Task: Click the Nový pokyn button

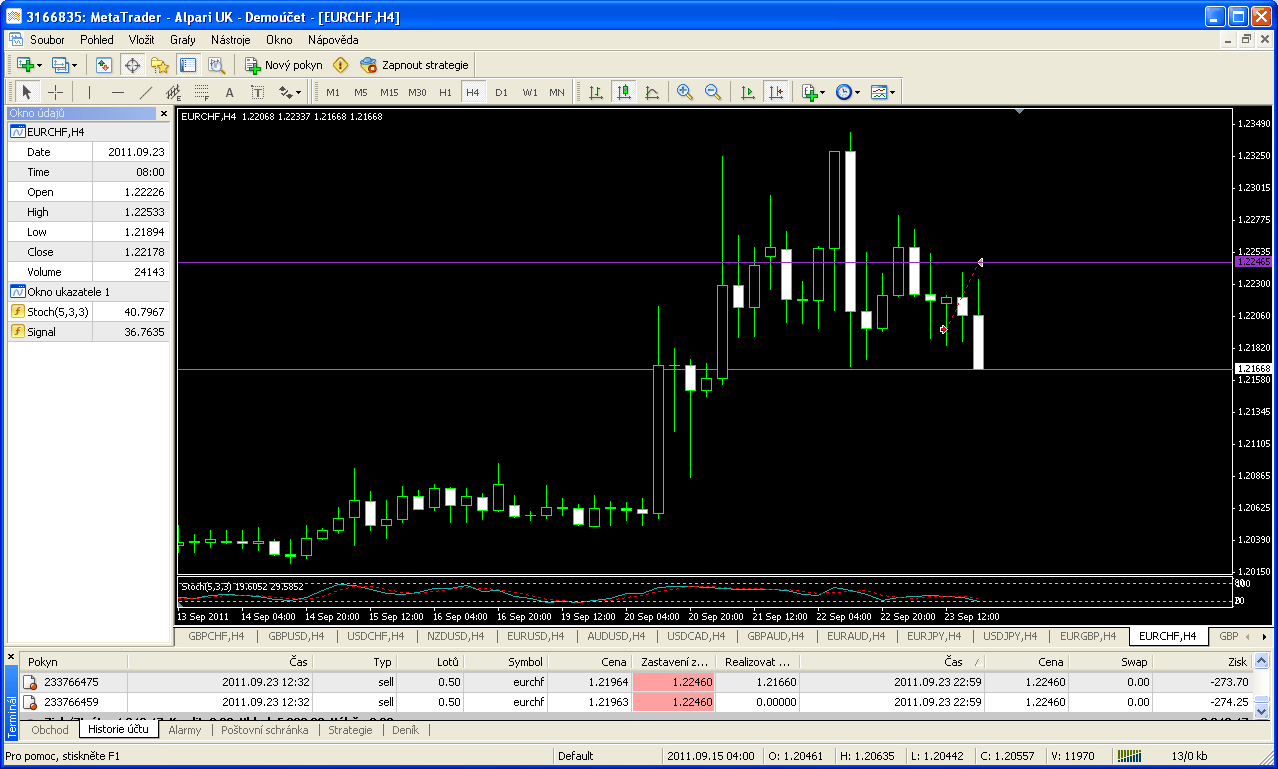Action: (x=284, y=65)
